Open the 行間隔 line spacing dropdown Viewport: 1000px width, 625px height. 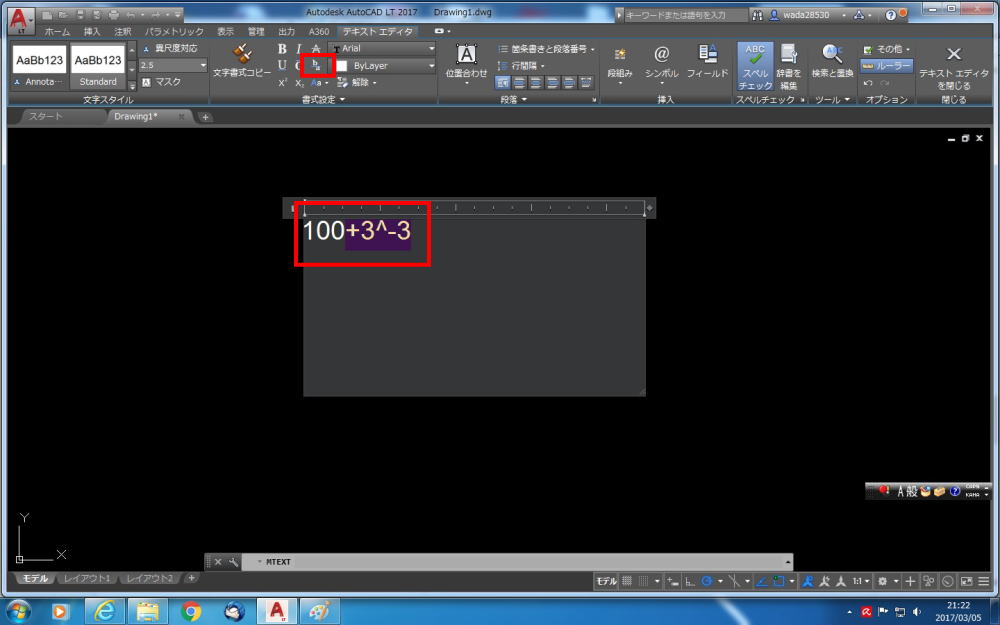coord(521,66)
